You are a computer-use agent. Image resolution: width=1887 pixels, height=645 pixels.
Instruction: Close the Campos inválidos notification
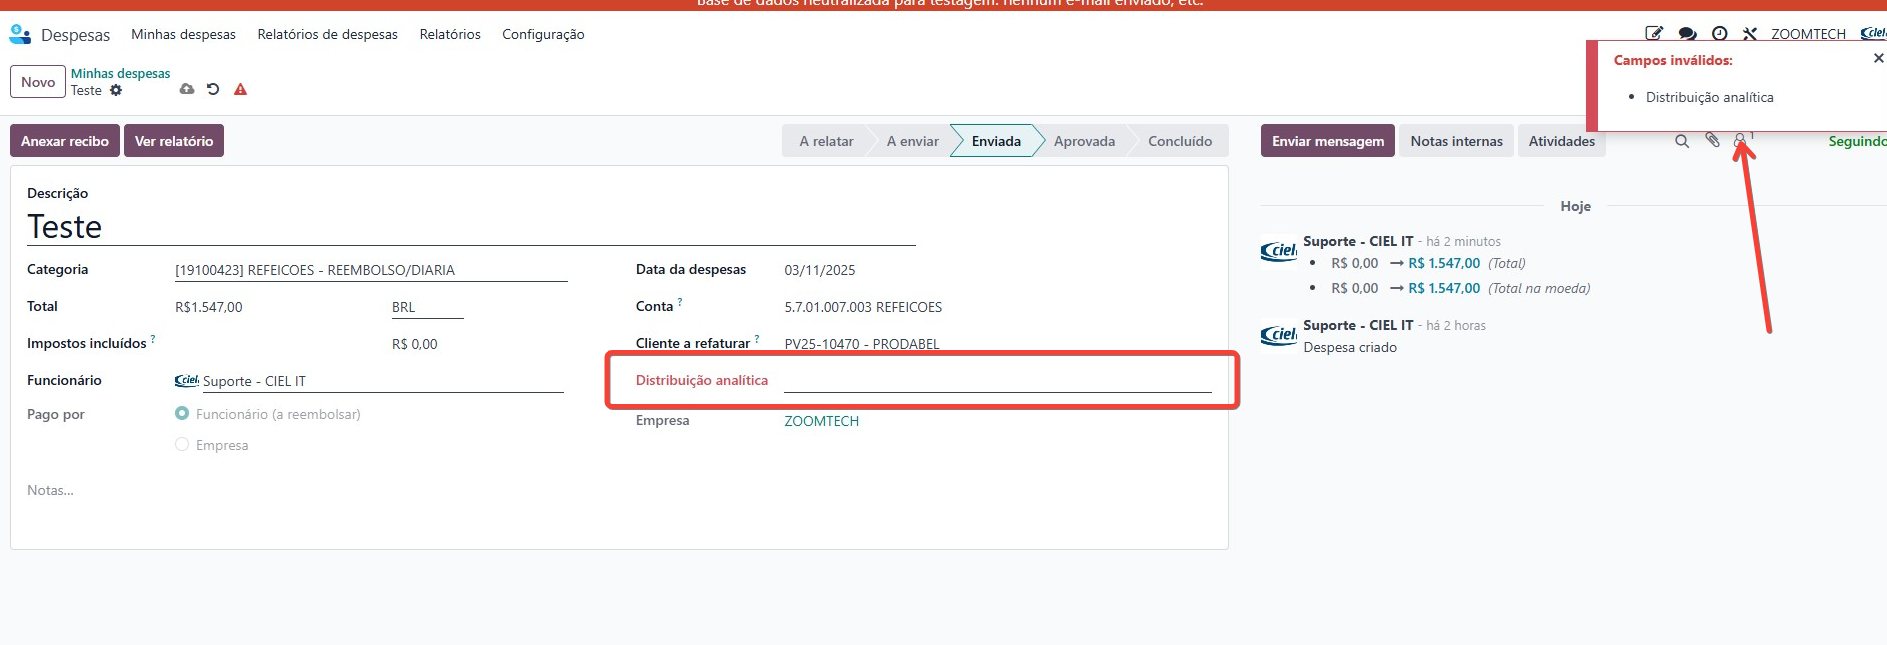pyautogui.click(x=1877, y=59)
